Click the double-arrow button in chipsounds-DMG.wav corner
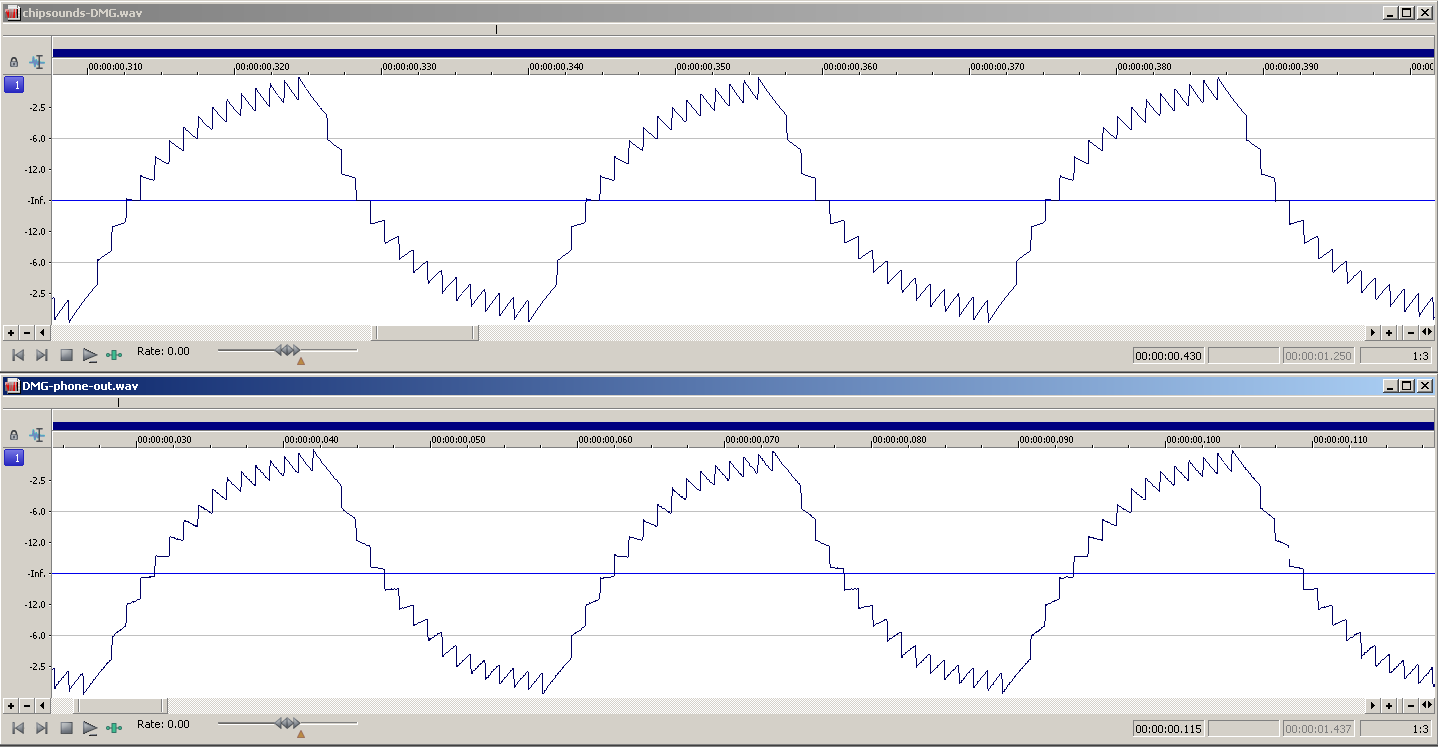This screenshot has height=747, width=1438. (1427, 333)
